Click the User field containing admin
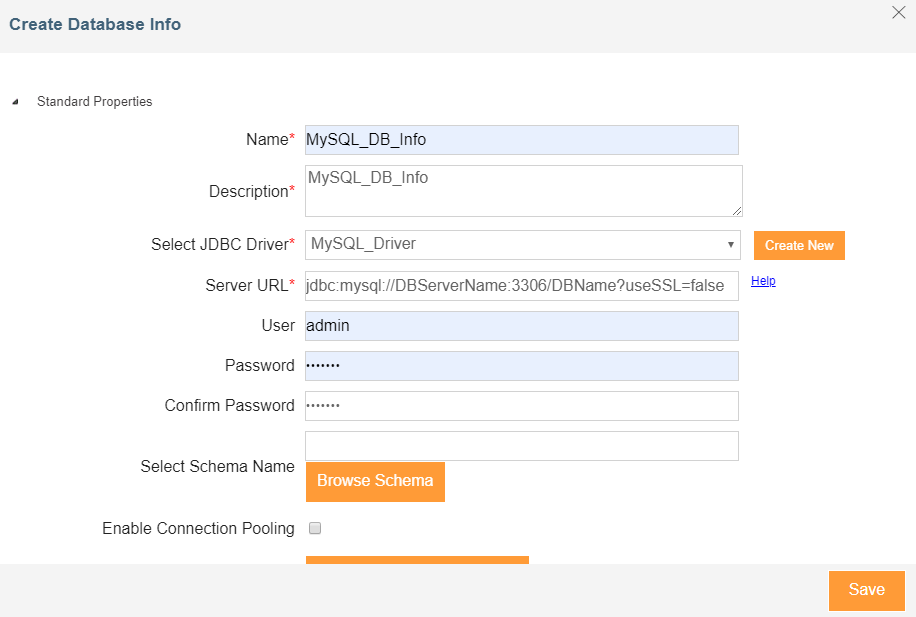 click(x=522, y=326)
